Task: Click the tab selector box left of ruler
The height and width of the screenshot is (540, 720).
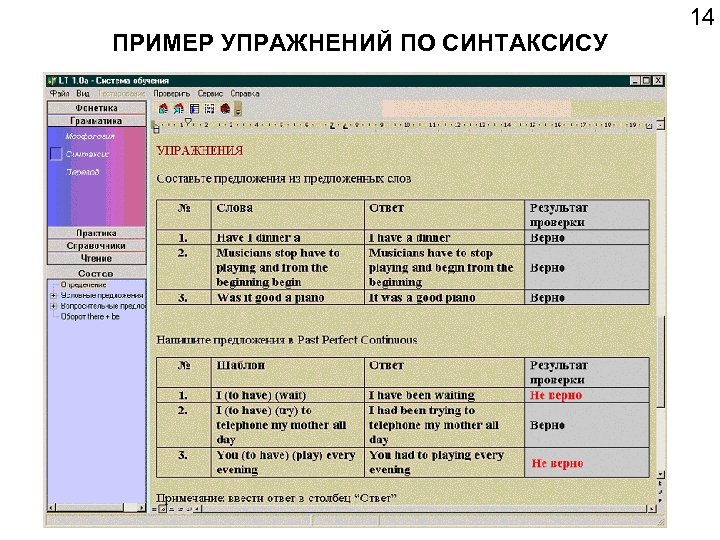Action: click(x=155, y=127)
